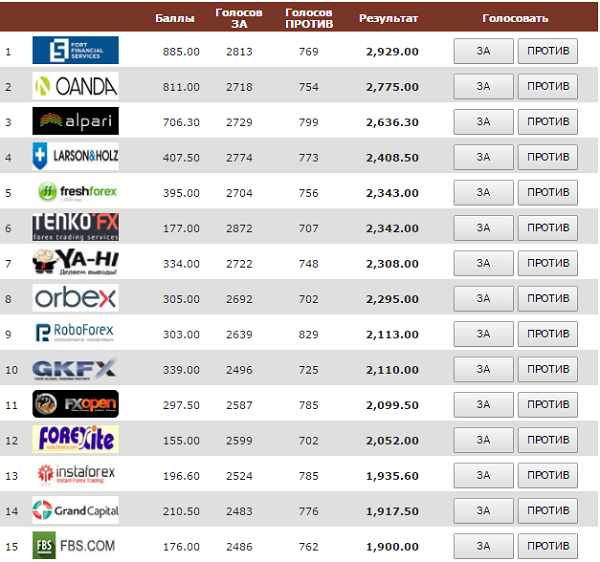
Task: Click the Голосовать column header
Action: [515, 18]
